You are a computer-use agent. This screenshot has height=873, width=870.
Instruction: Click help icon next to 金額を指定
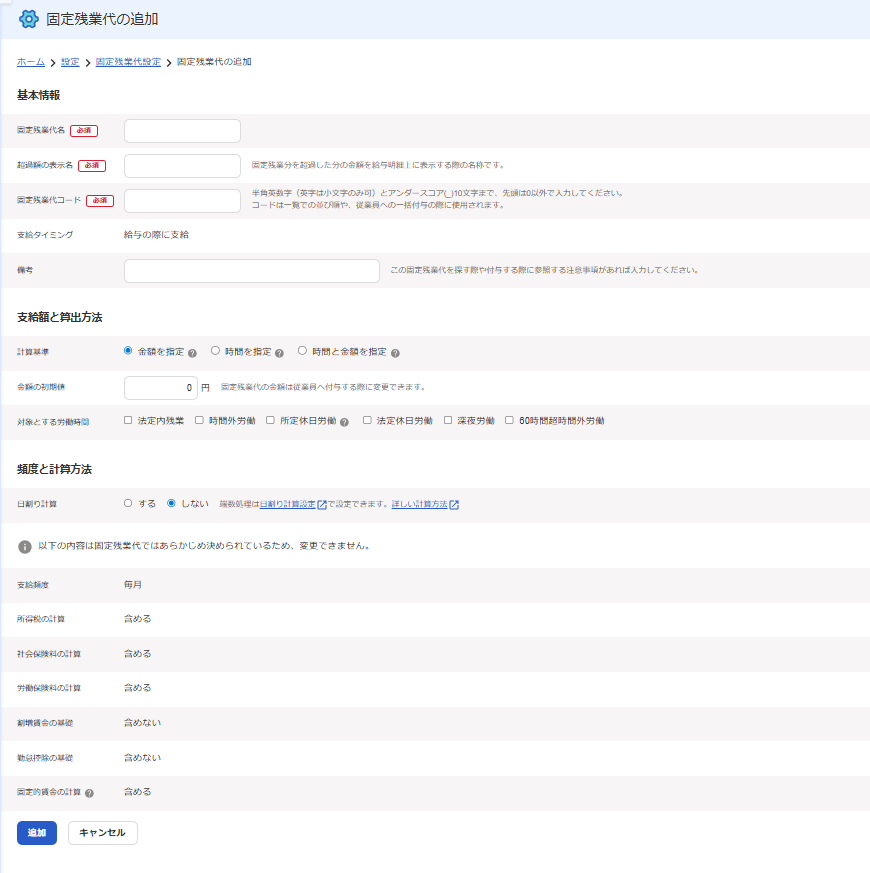coord(192,353)
